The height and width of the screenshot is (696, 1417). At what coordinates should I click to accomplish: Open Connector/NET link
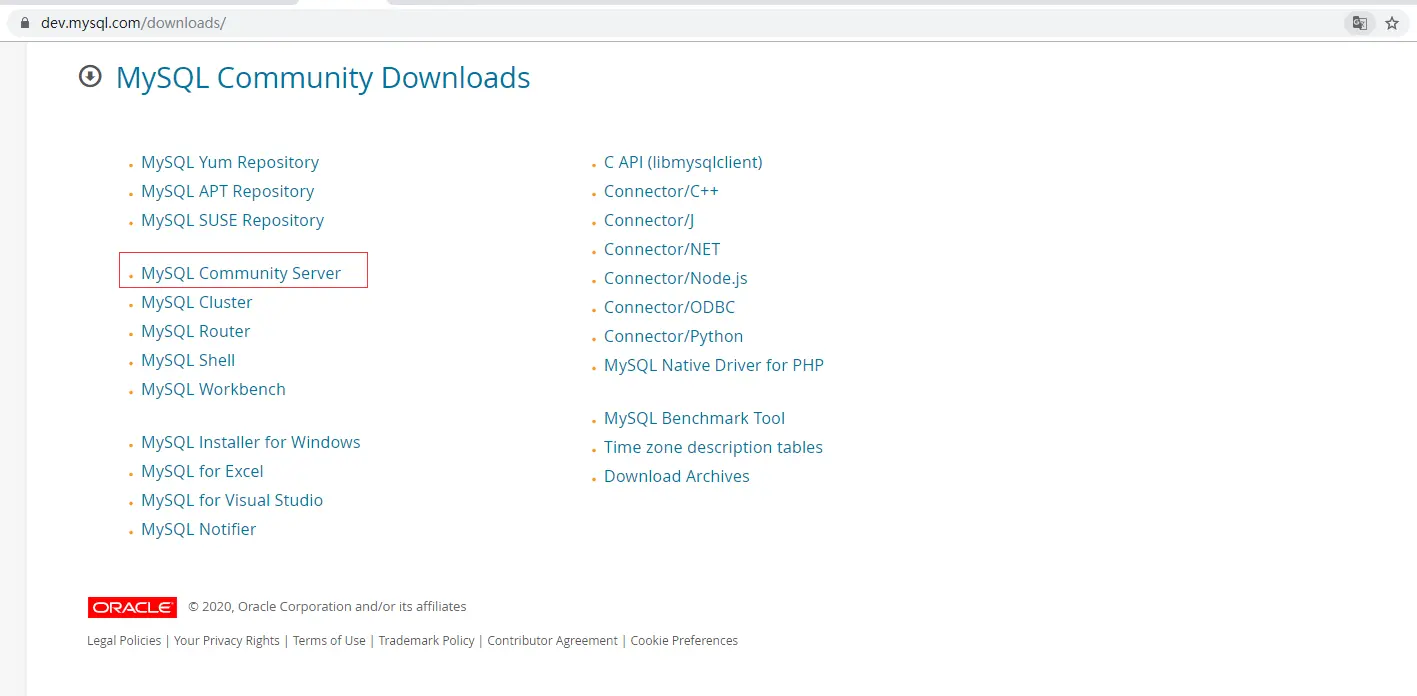[662, 249]
